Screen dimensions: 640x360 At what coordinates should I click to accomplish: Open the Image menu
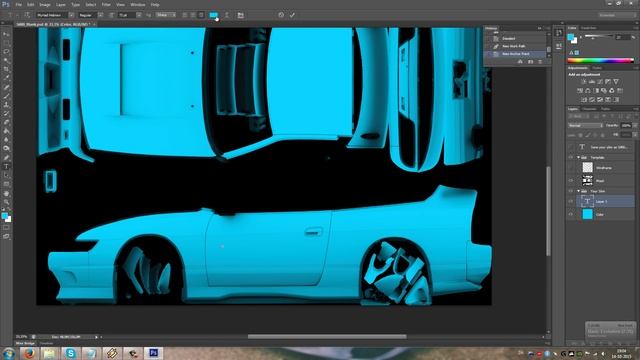point(45,4)
